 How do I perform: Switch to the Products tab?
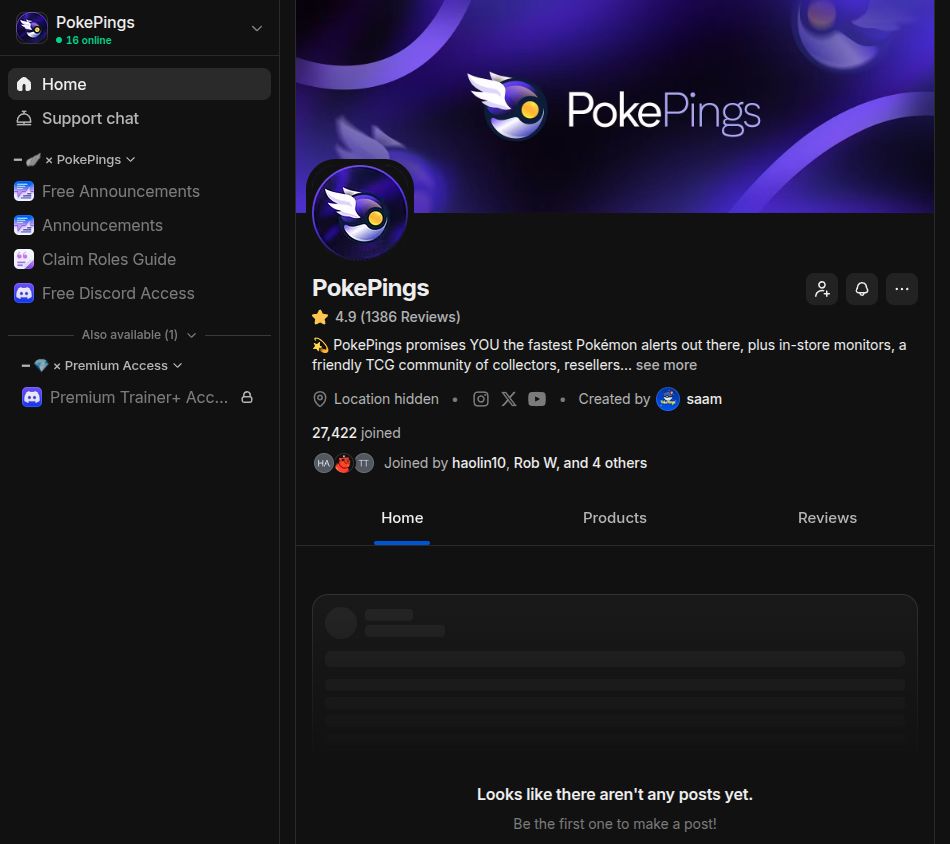(614, 519)
